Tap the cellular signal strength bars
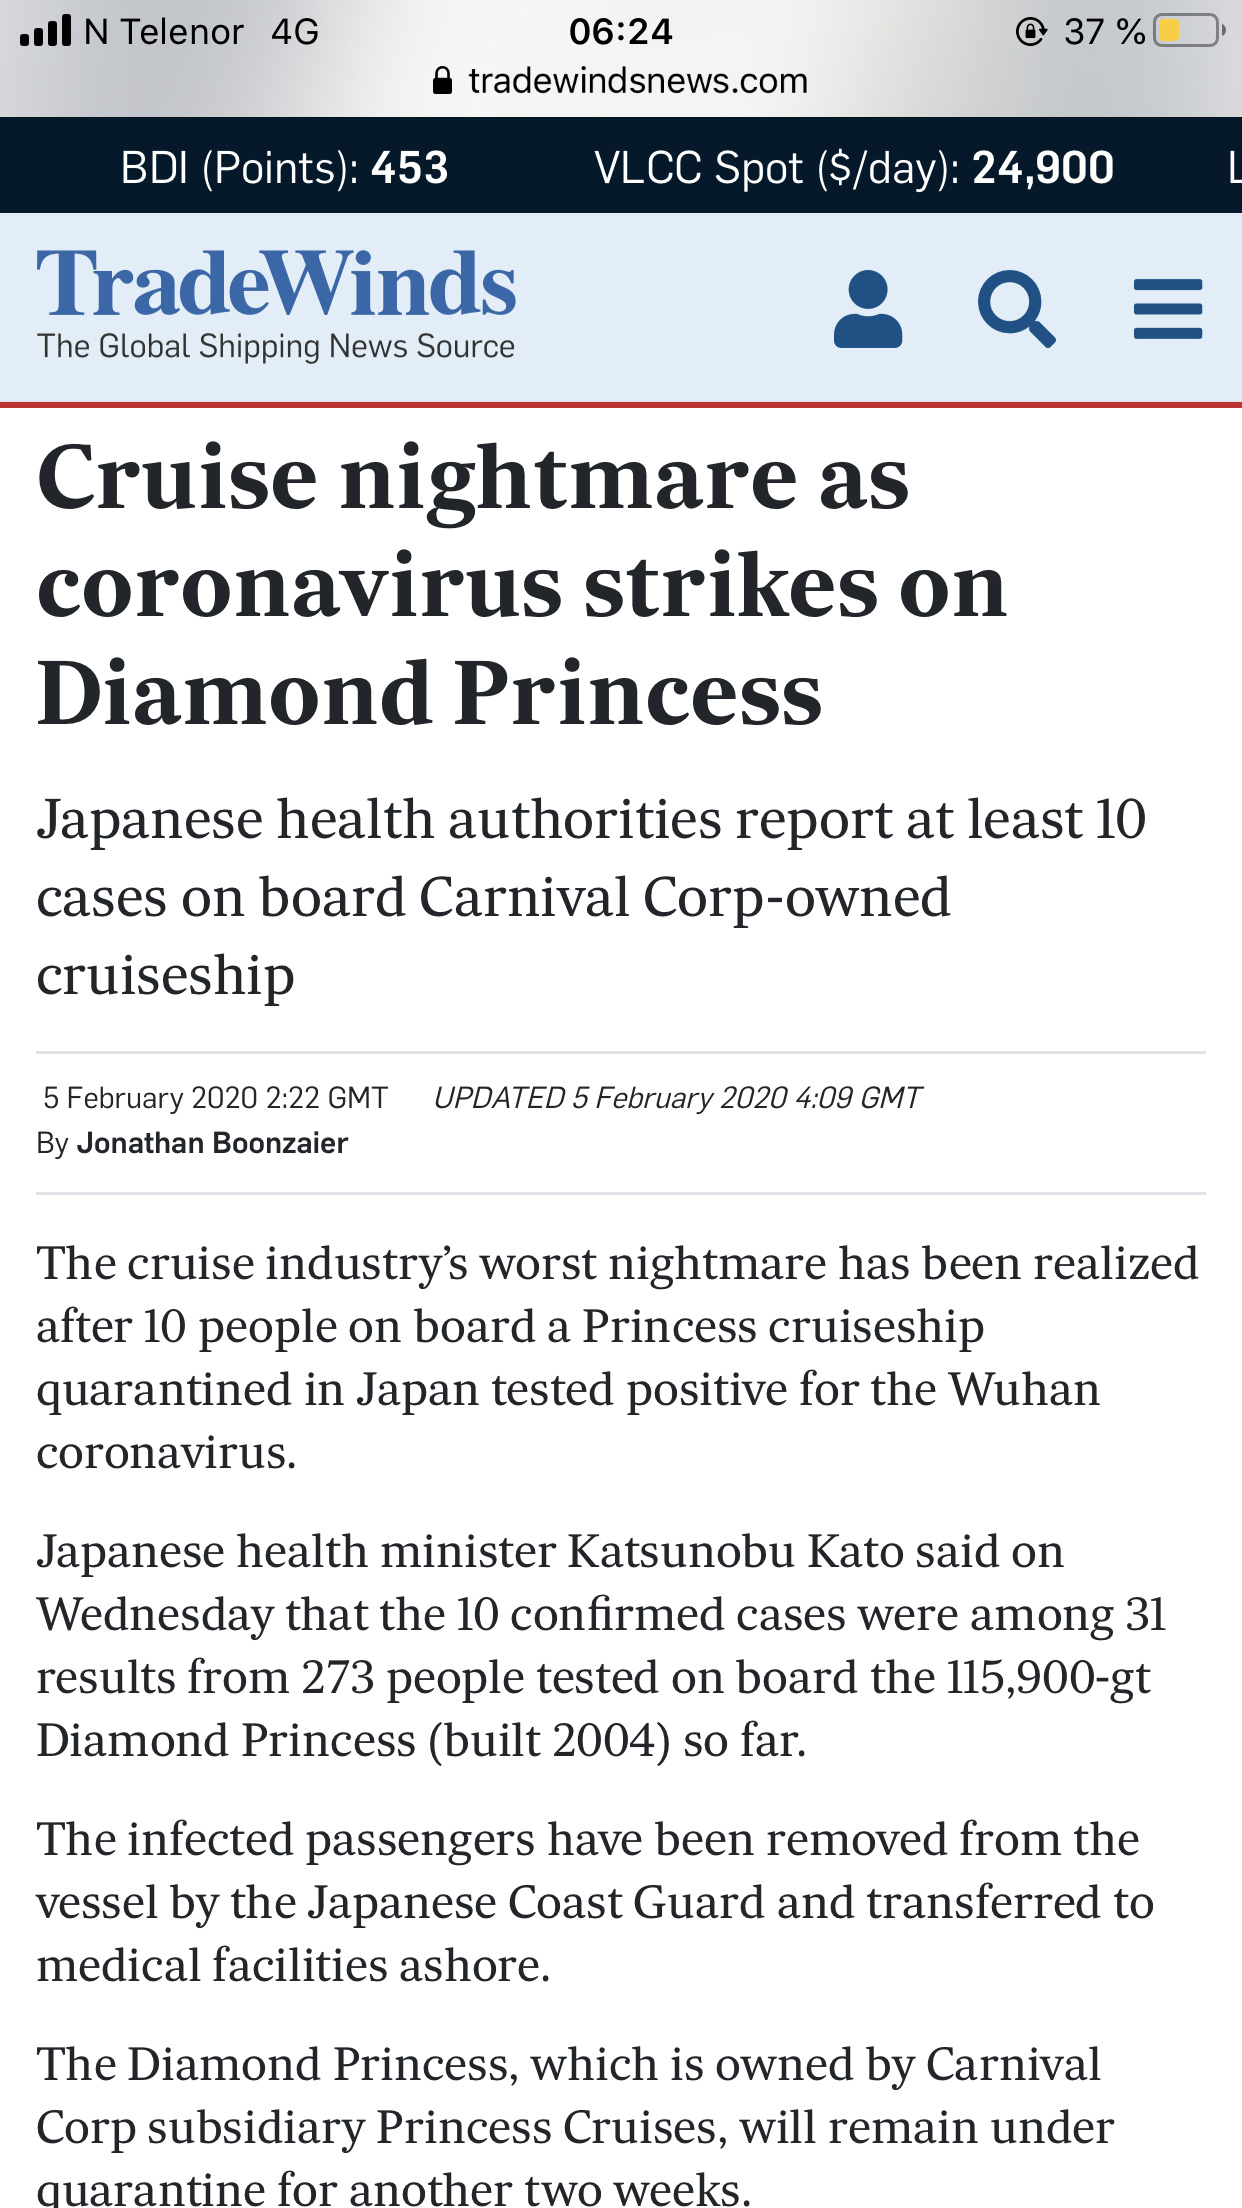 point(46,31)
